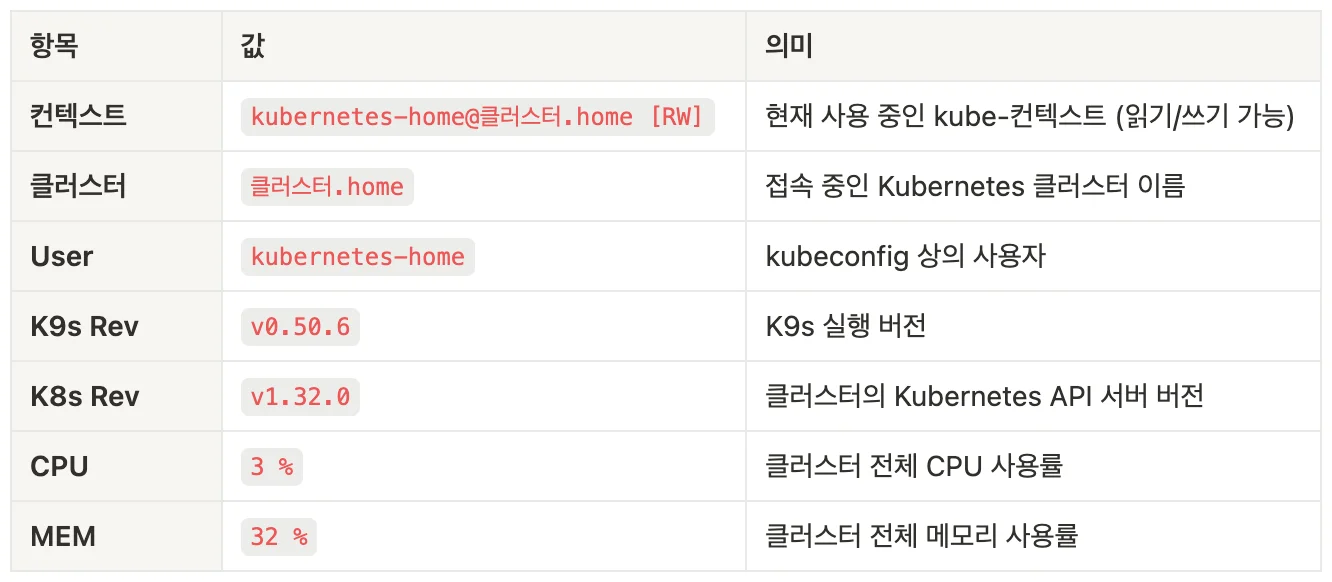The image size is (1332, 582).
Task: Click the 클러스터.home value in the 클러스터 row
Action: (327, 186)
